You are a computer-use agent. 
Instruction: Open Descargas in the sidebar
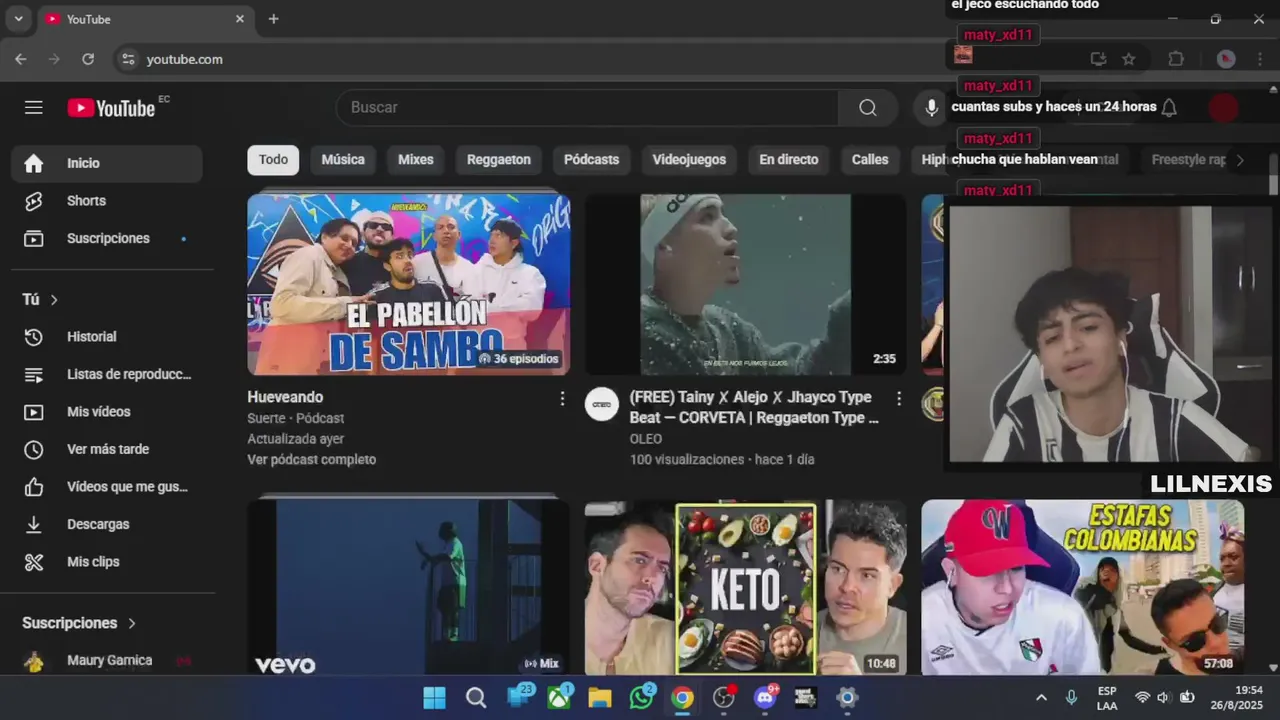point(107,524)
